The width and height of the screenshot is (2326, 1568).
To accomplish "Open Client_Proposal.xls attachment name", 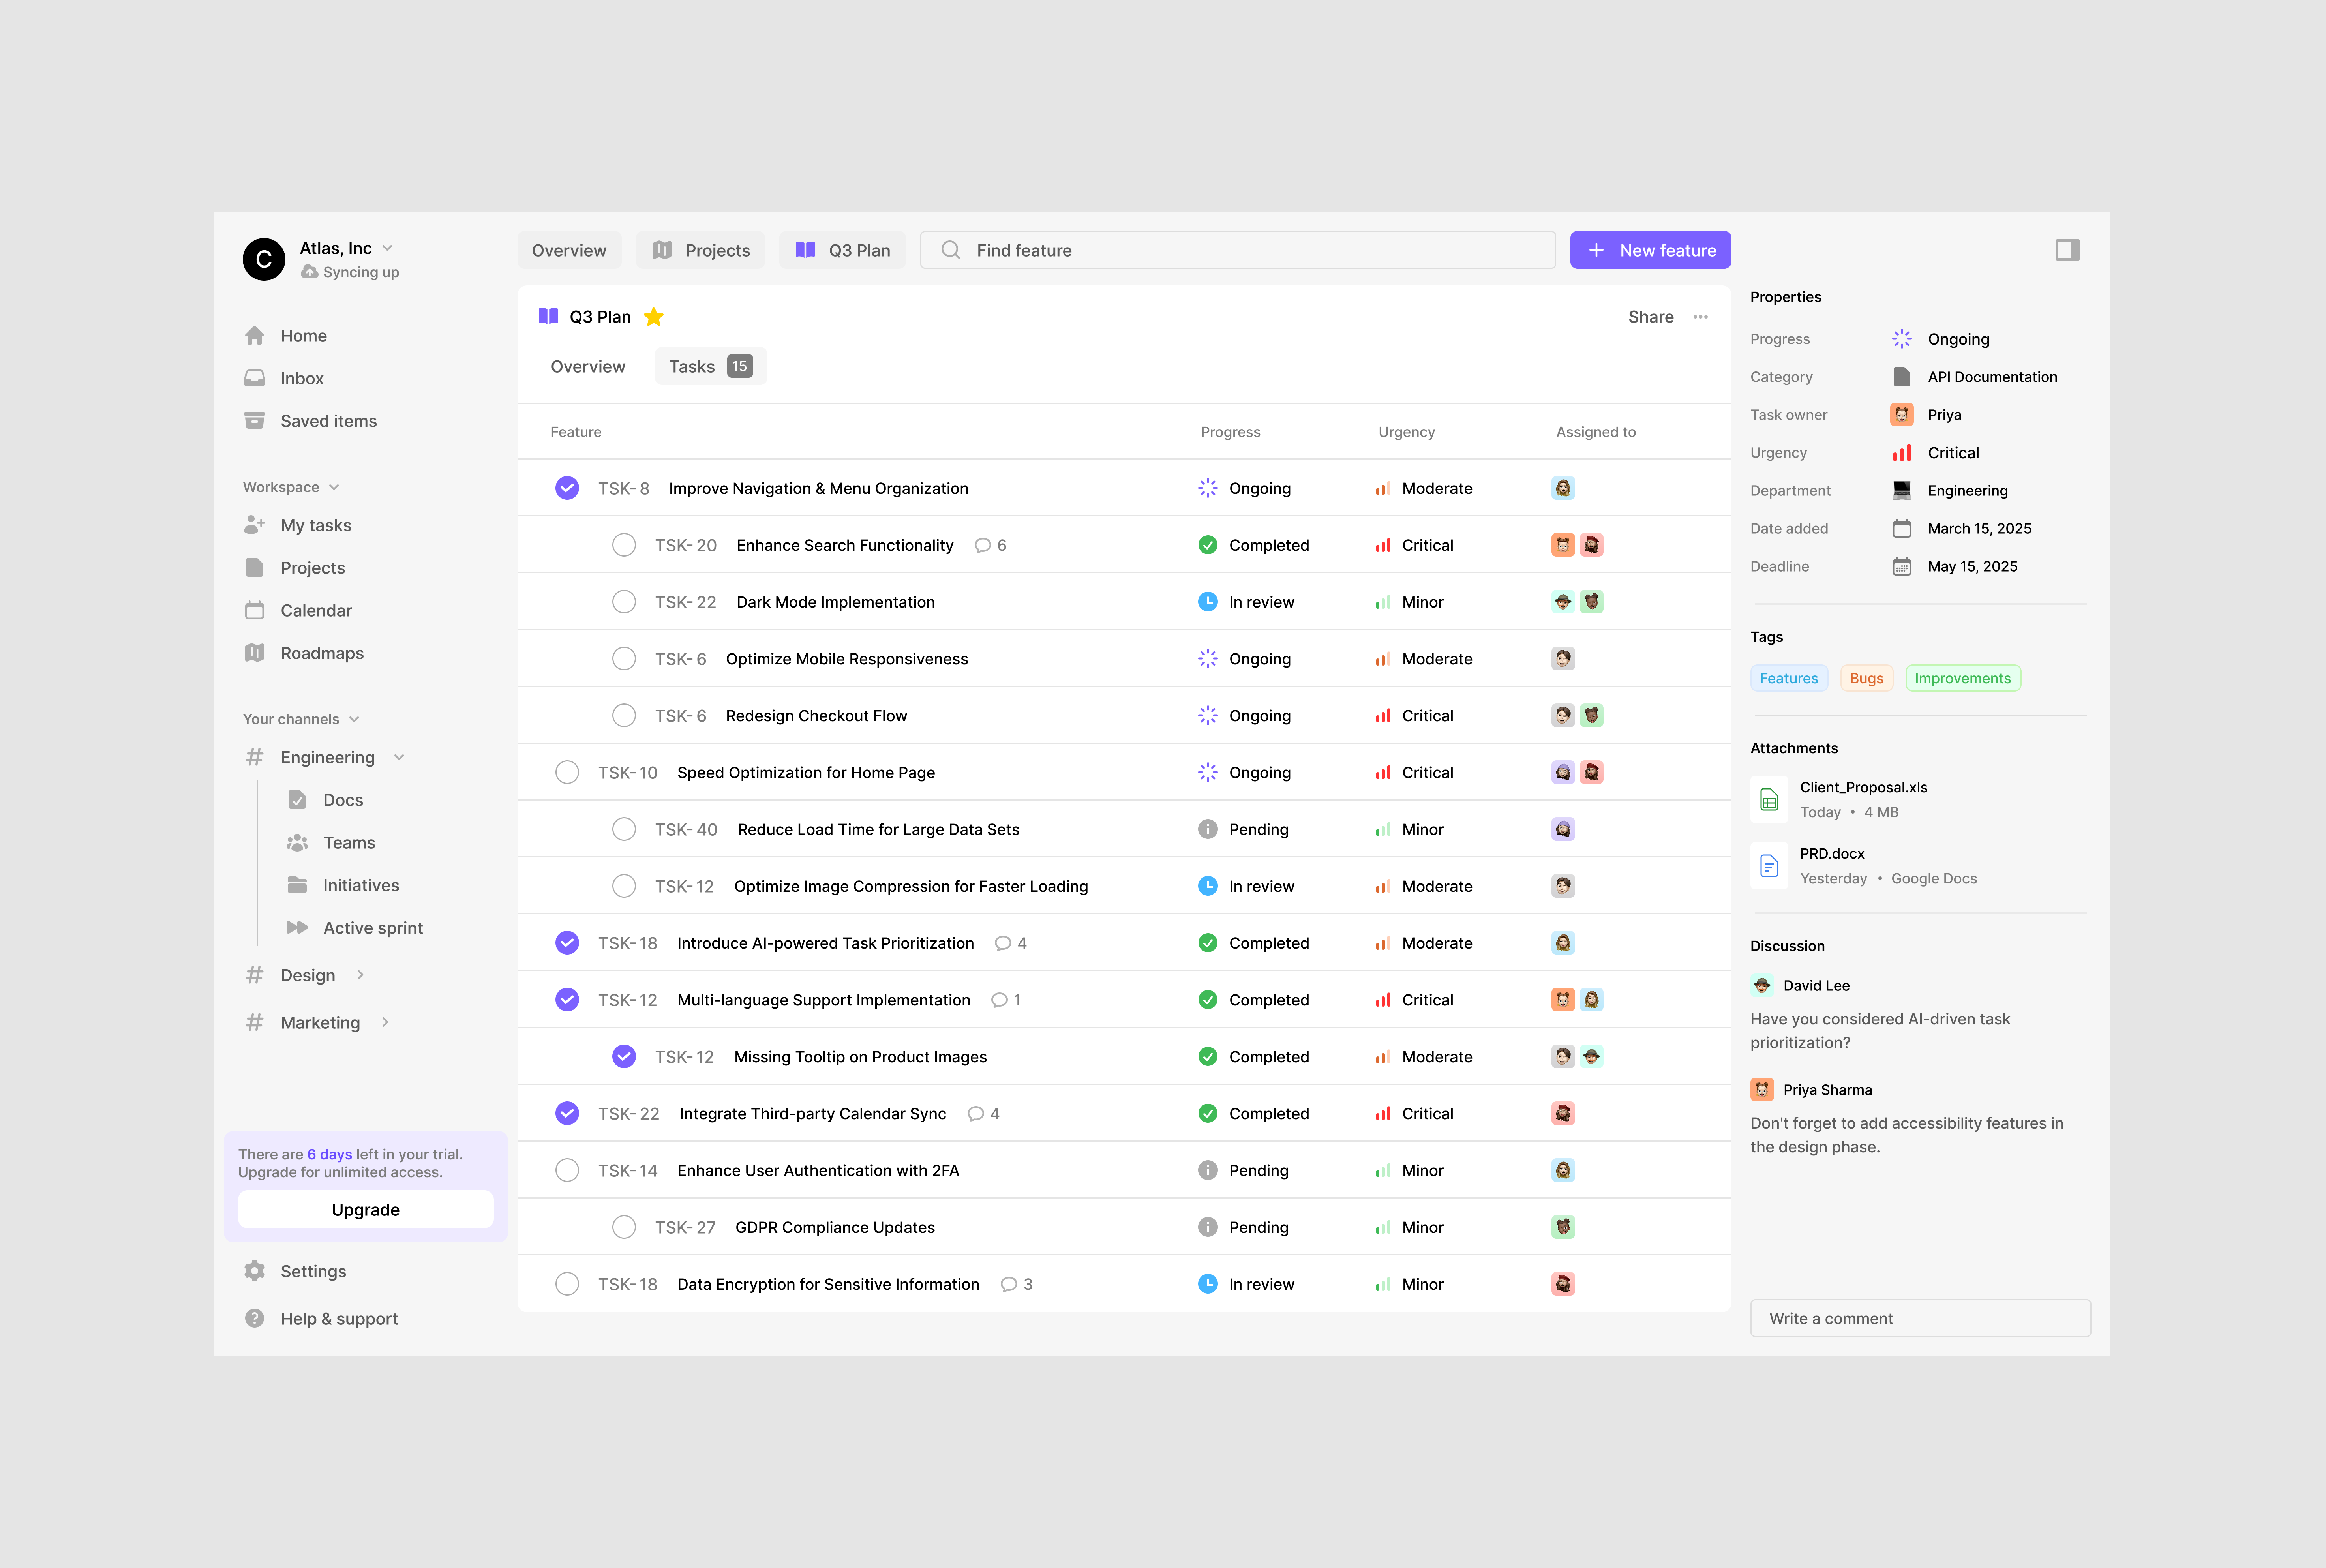I will pos(1864,788).
